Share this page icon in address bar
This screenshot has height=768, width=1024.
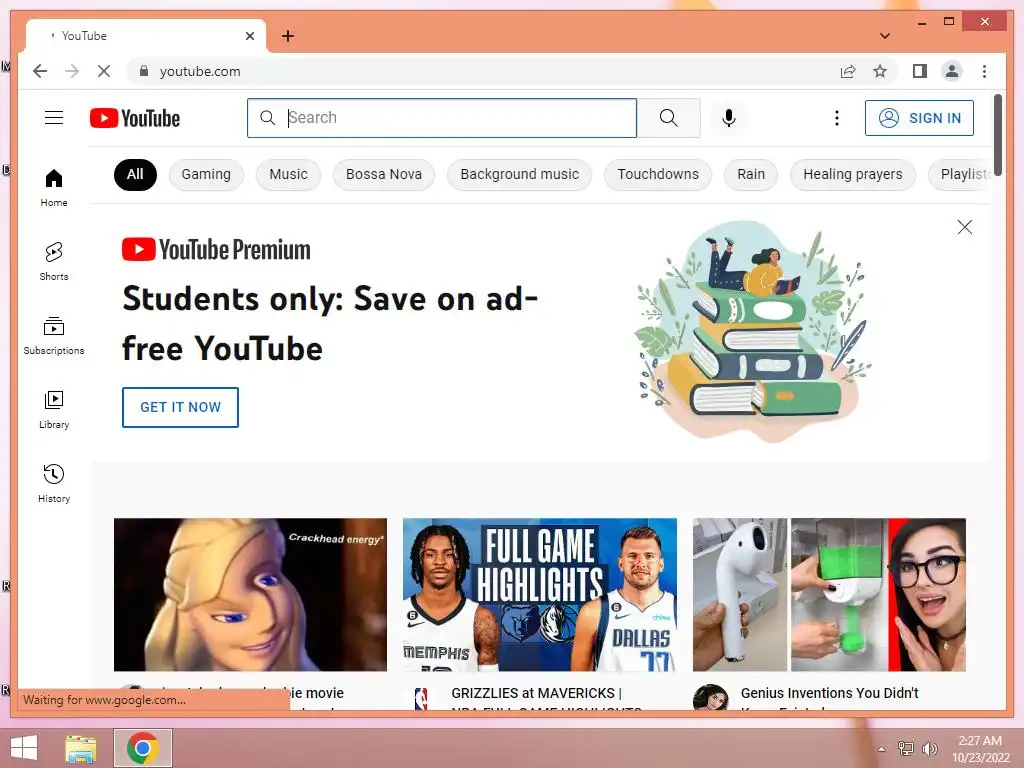(848, 71)
